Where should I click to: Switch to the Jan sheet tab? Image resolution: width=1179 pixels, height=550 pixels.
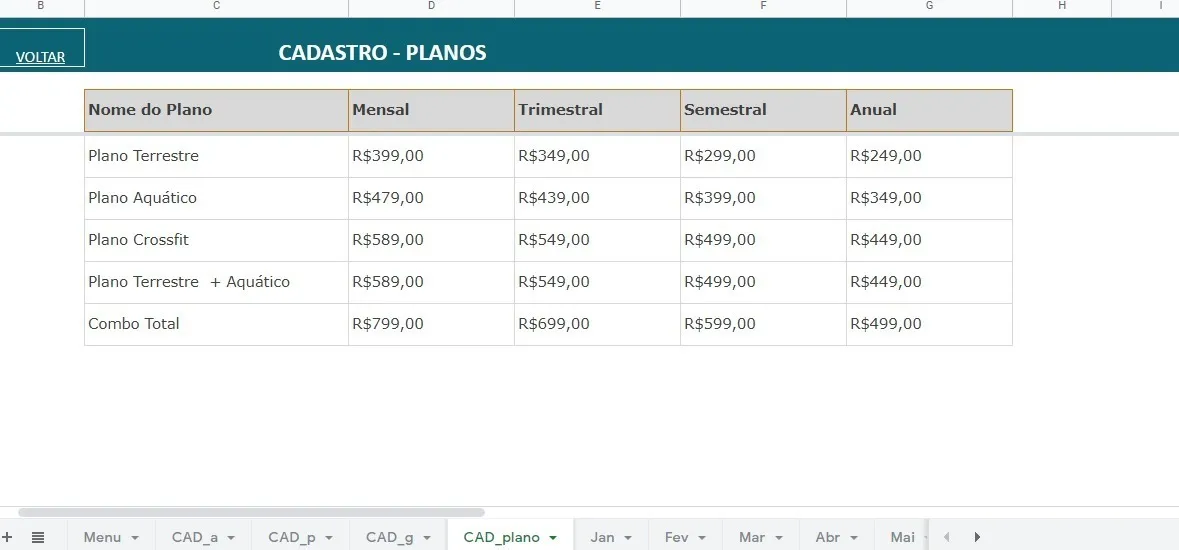(602, 537)
